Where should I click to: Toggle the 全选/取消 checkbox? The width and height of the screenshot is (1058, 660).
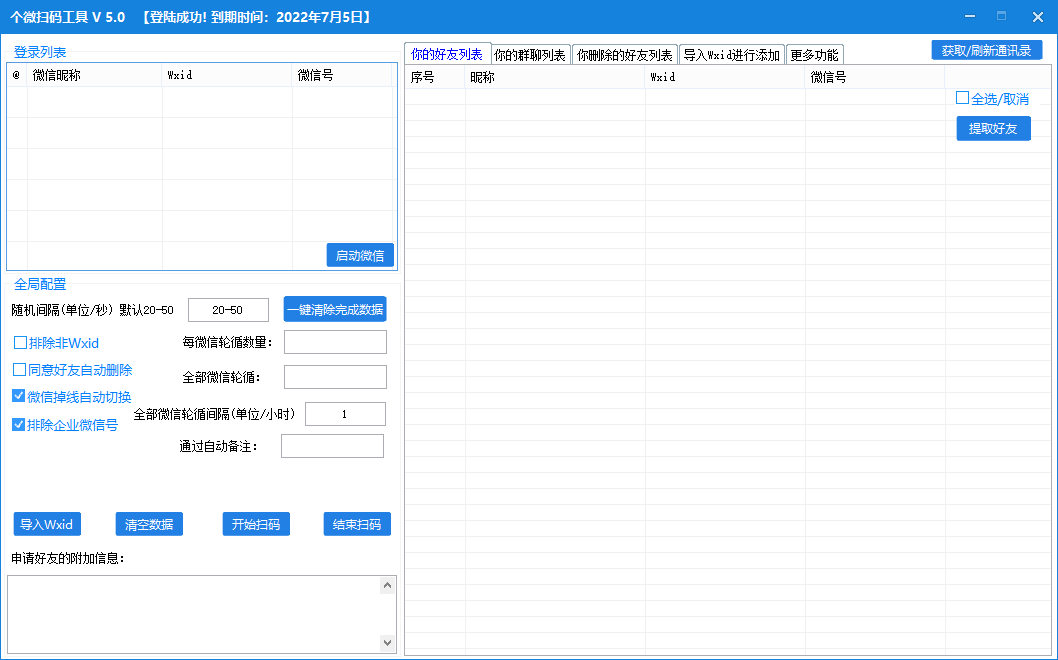[962, 98]
